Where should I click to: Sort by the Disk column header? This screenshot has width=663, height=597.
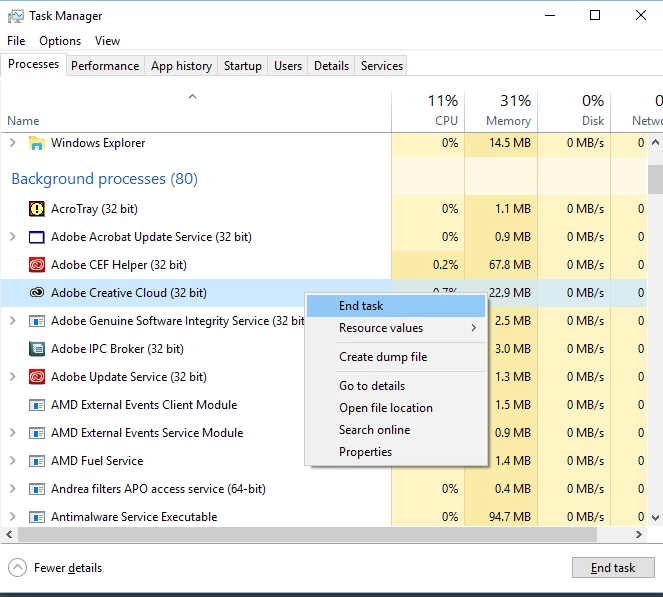point(574,111)
